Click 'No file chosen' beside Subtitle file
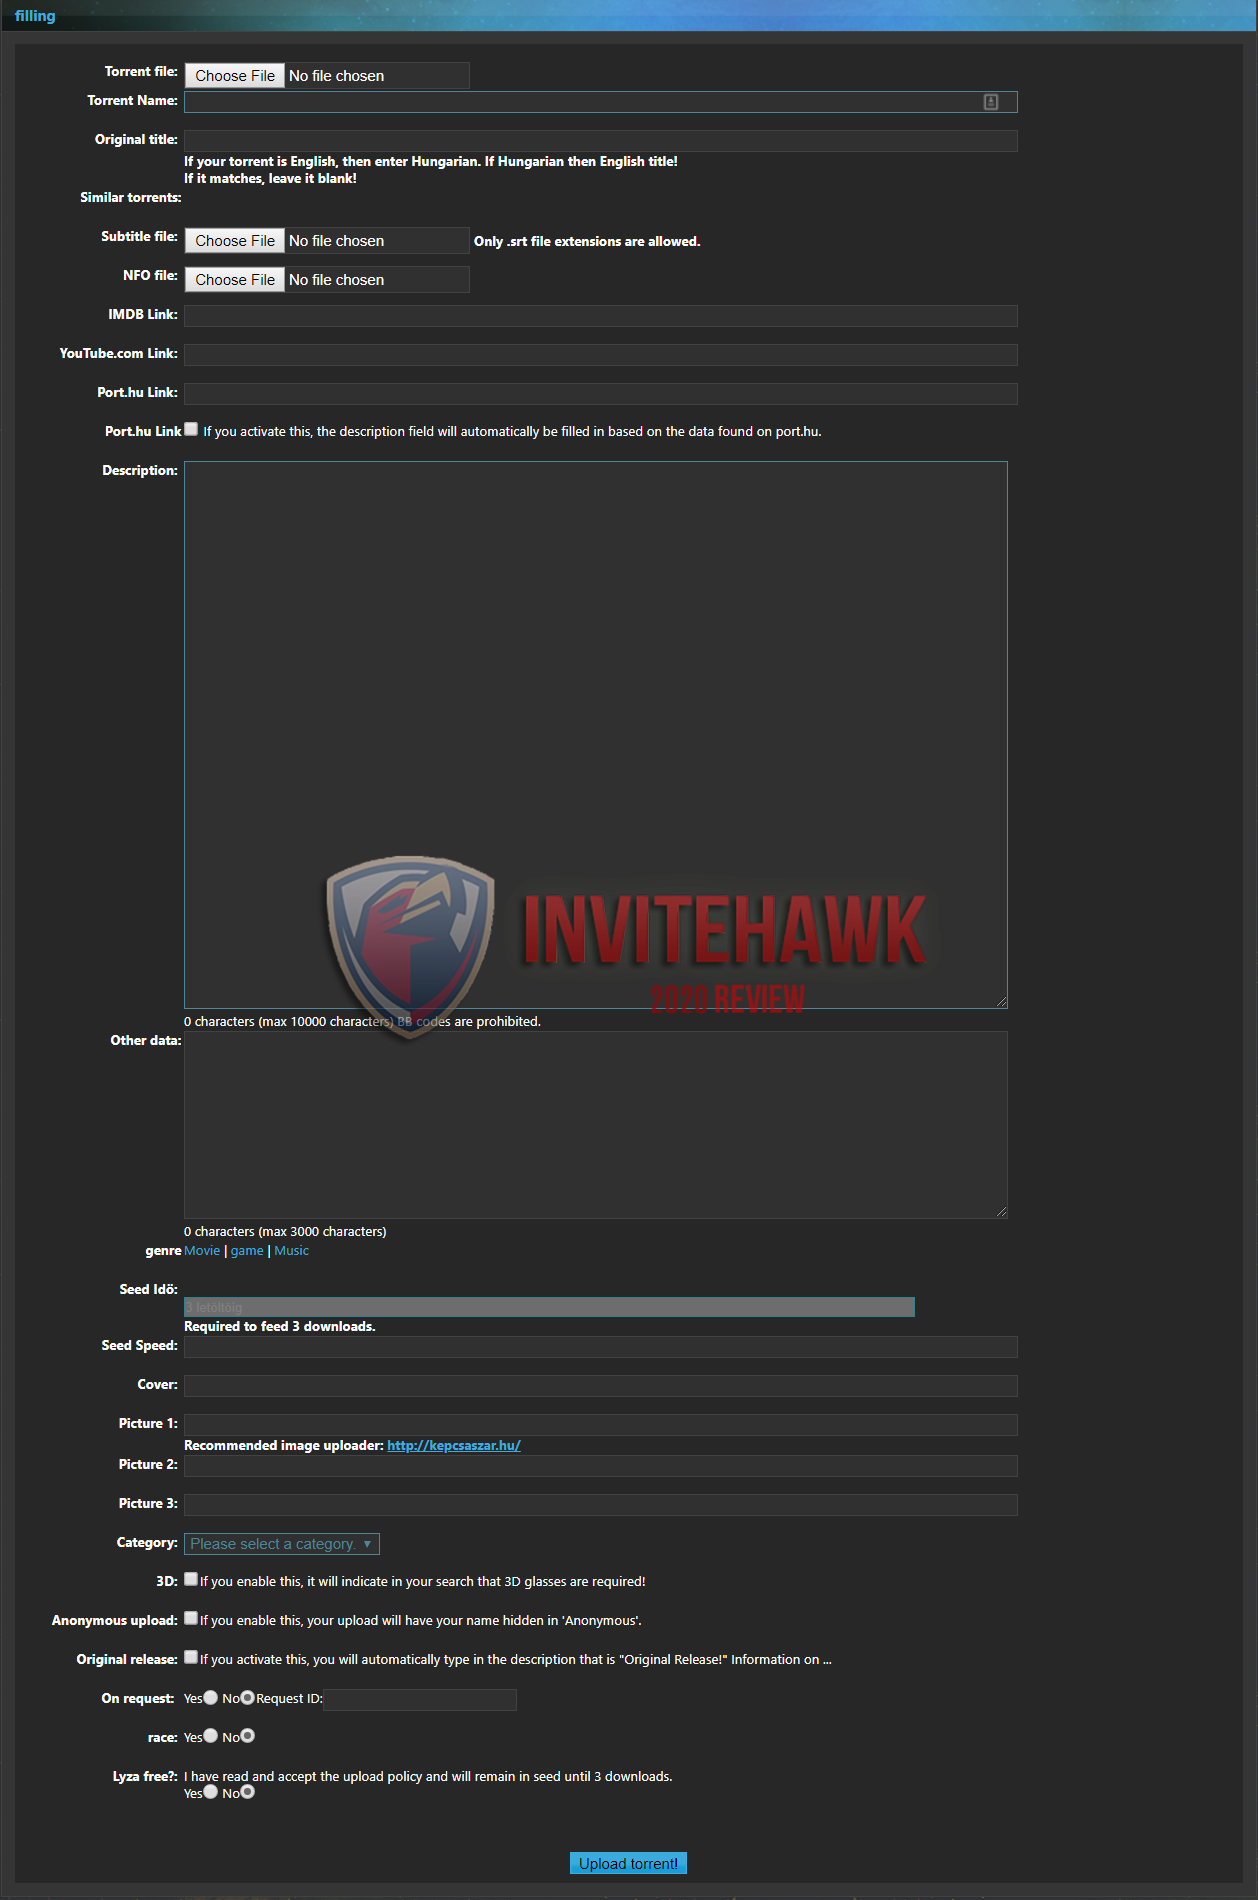 pyautogui.click(x=336, y=241)
